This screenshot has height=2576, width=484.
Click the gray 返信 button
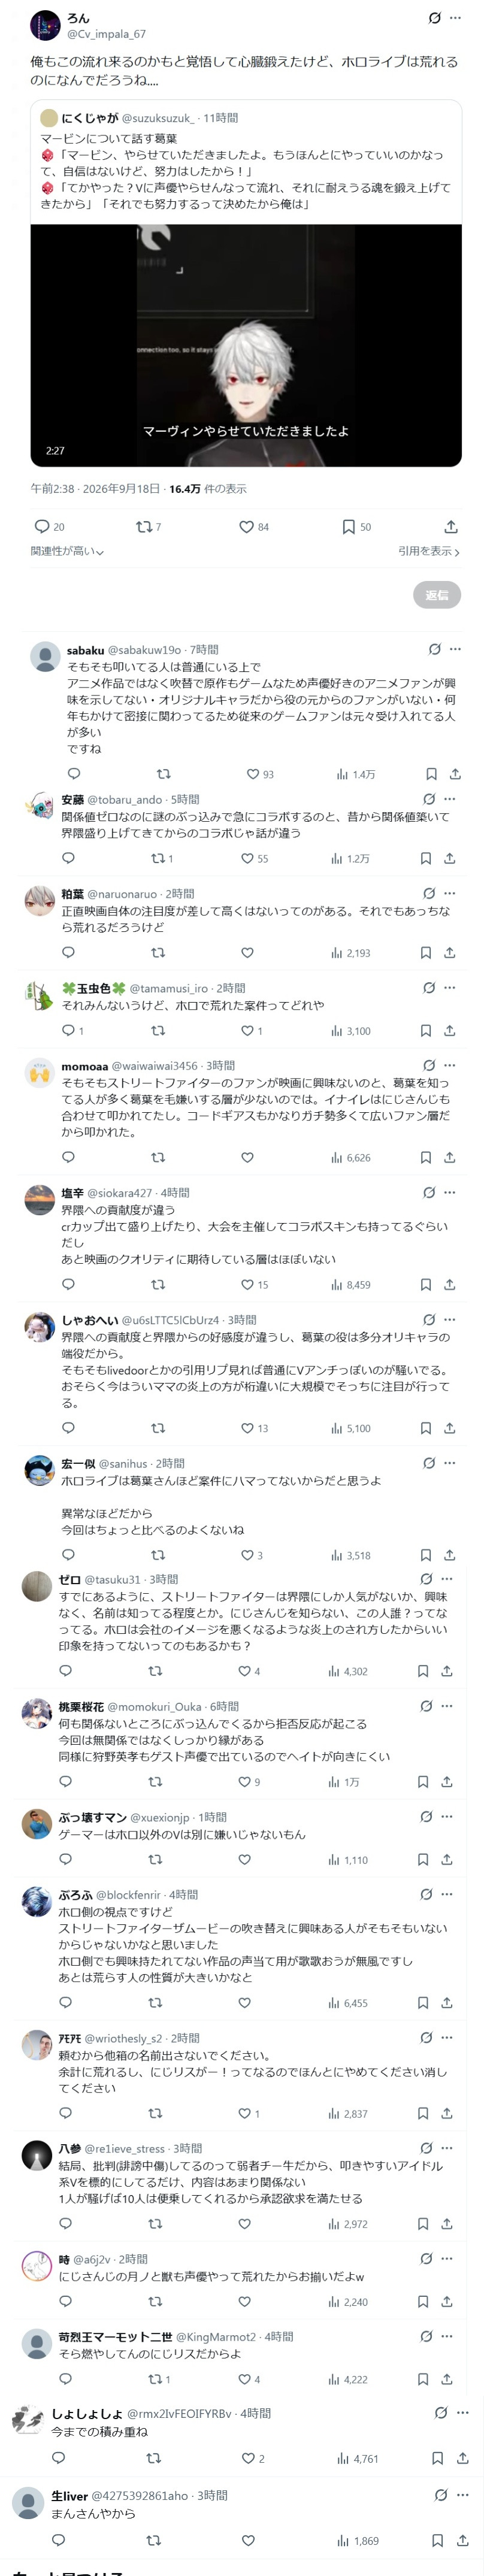pos(437,595)
